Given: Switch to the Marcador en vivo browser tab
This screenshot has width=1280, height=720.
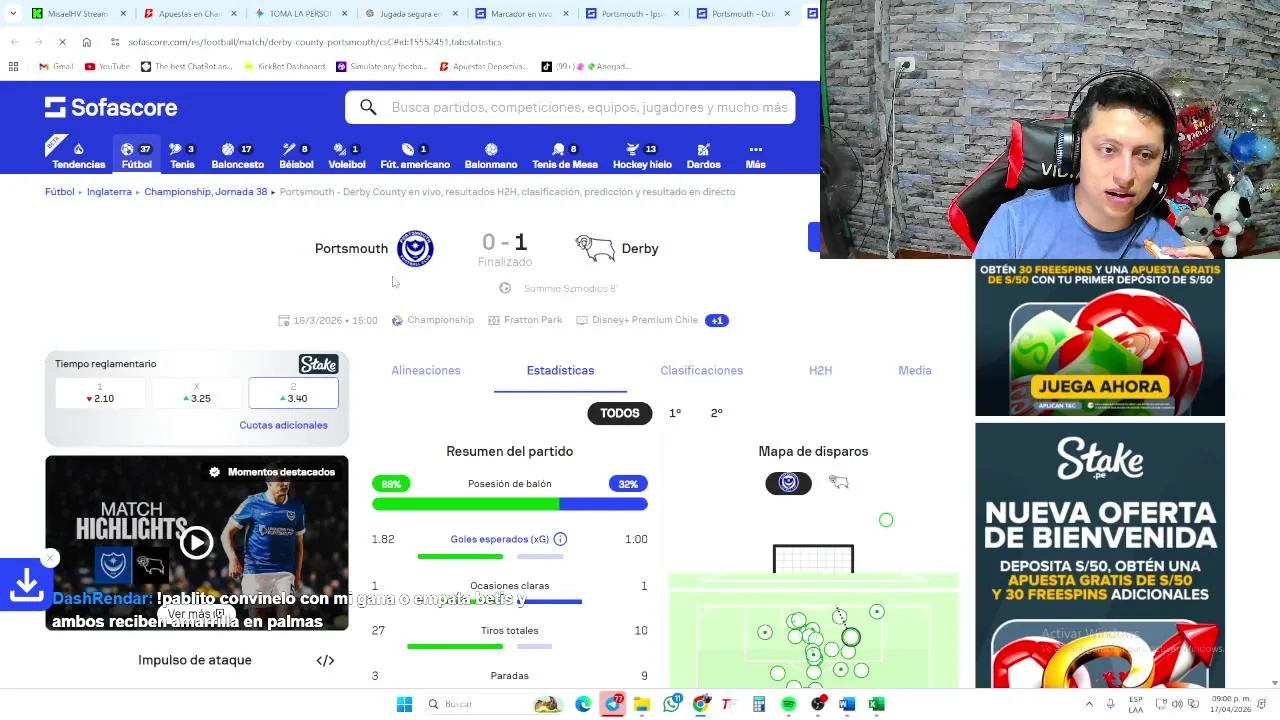Looking at the screenshot, I should pos(522,13).
